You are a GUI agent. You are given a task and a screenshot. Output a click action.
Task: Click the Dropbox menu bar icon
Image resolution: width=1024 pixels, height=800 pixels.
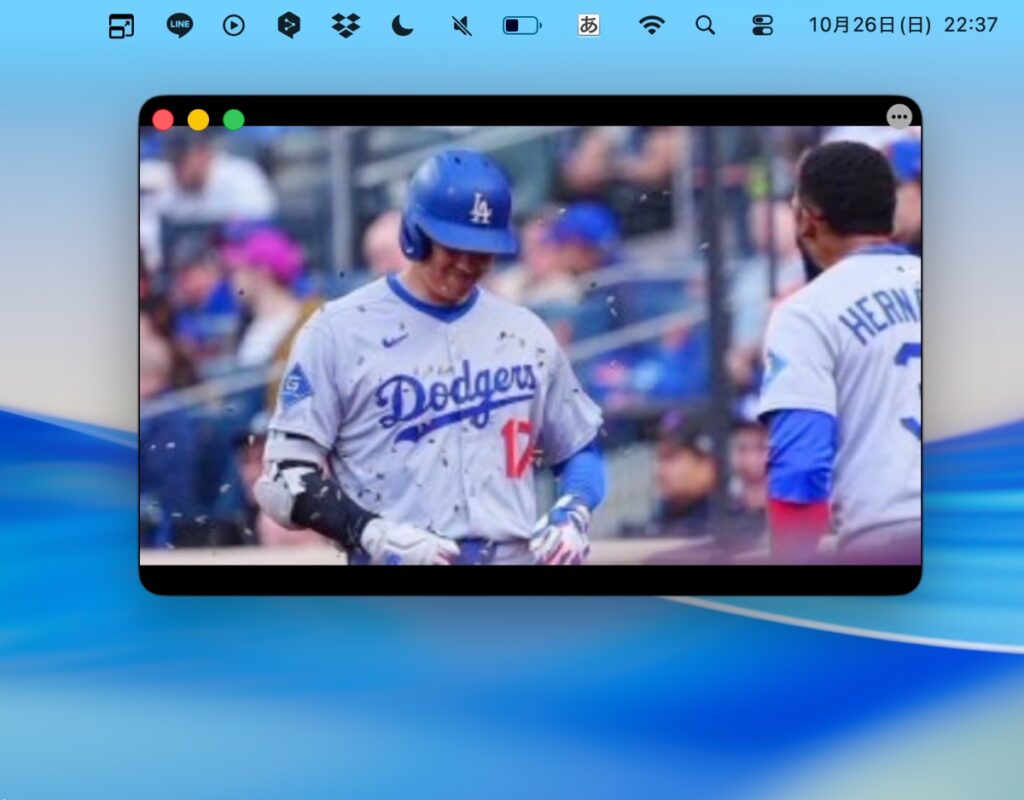(x=345, y=26)
